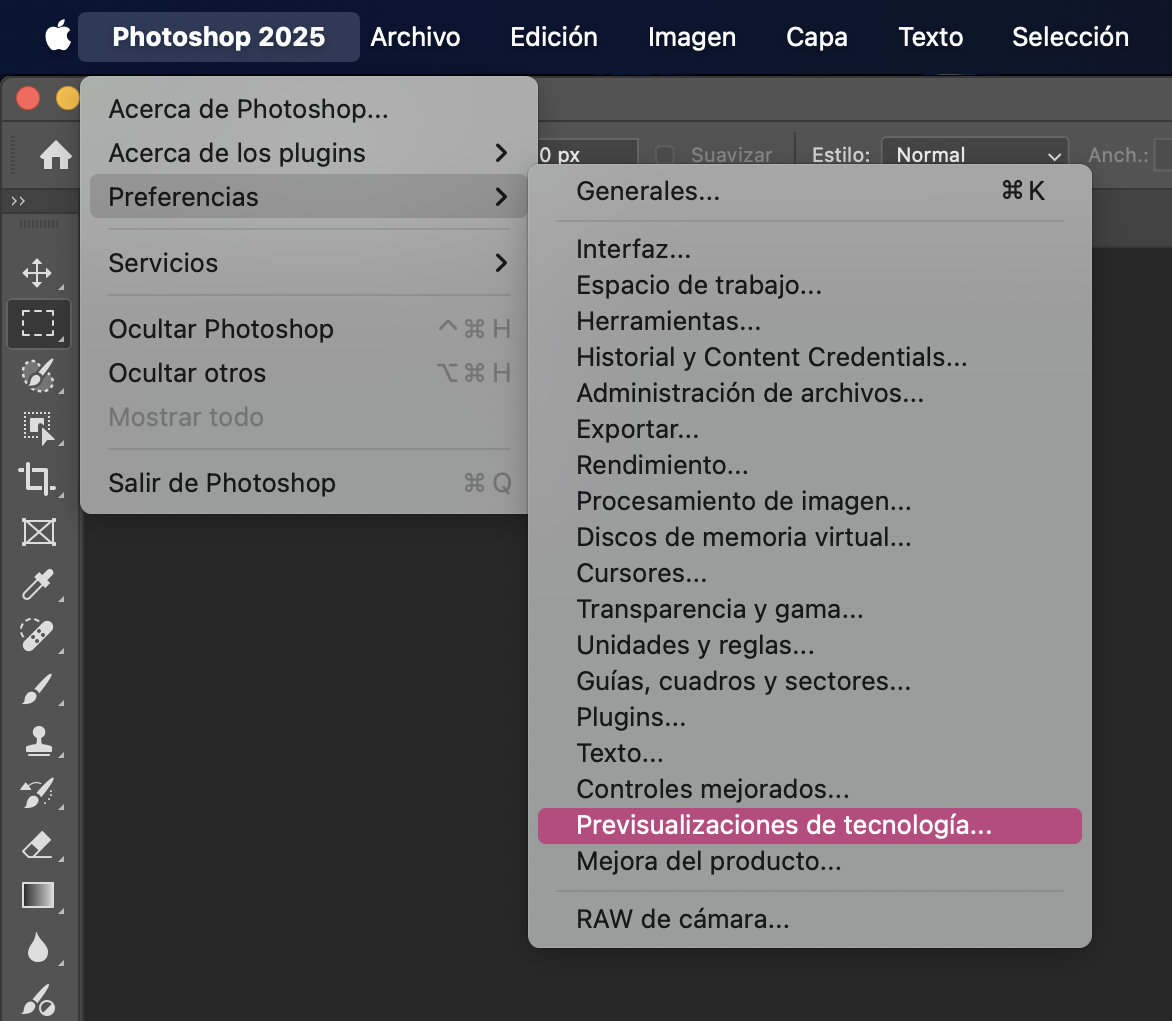Select the Rectangular Marquee tool

pyautogui.click(x=38, y=324)
